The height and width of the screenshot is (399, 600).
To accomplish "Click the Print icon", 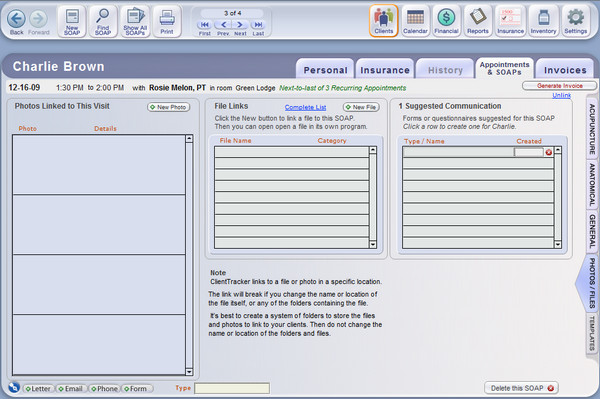I will 167,21.
